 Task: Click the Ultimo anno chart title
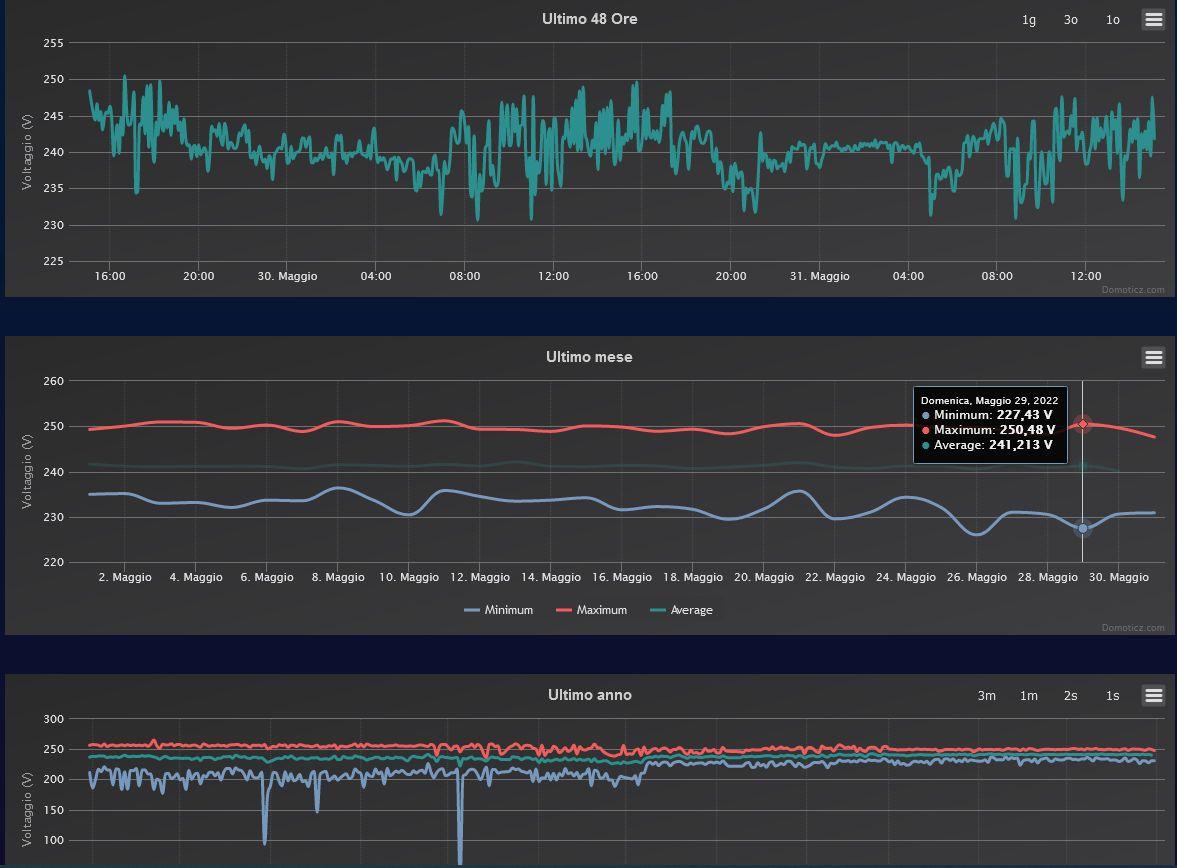point(589,695)
